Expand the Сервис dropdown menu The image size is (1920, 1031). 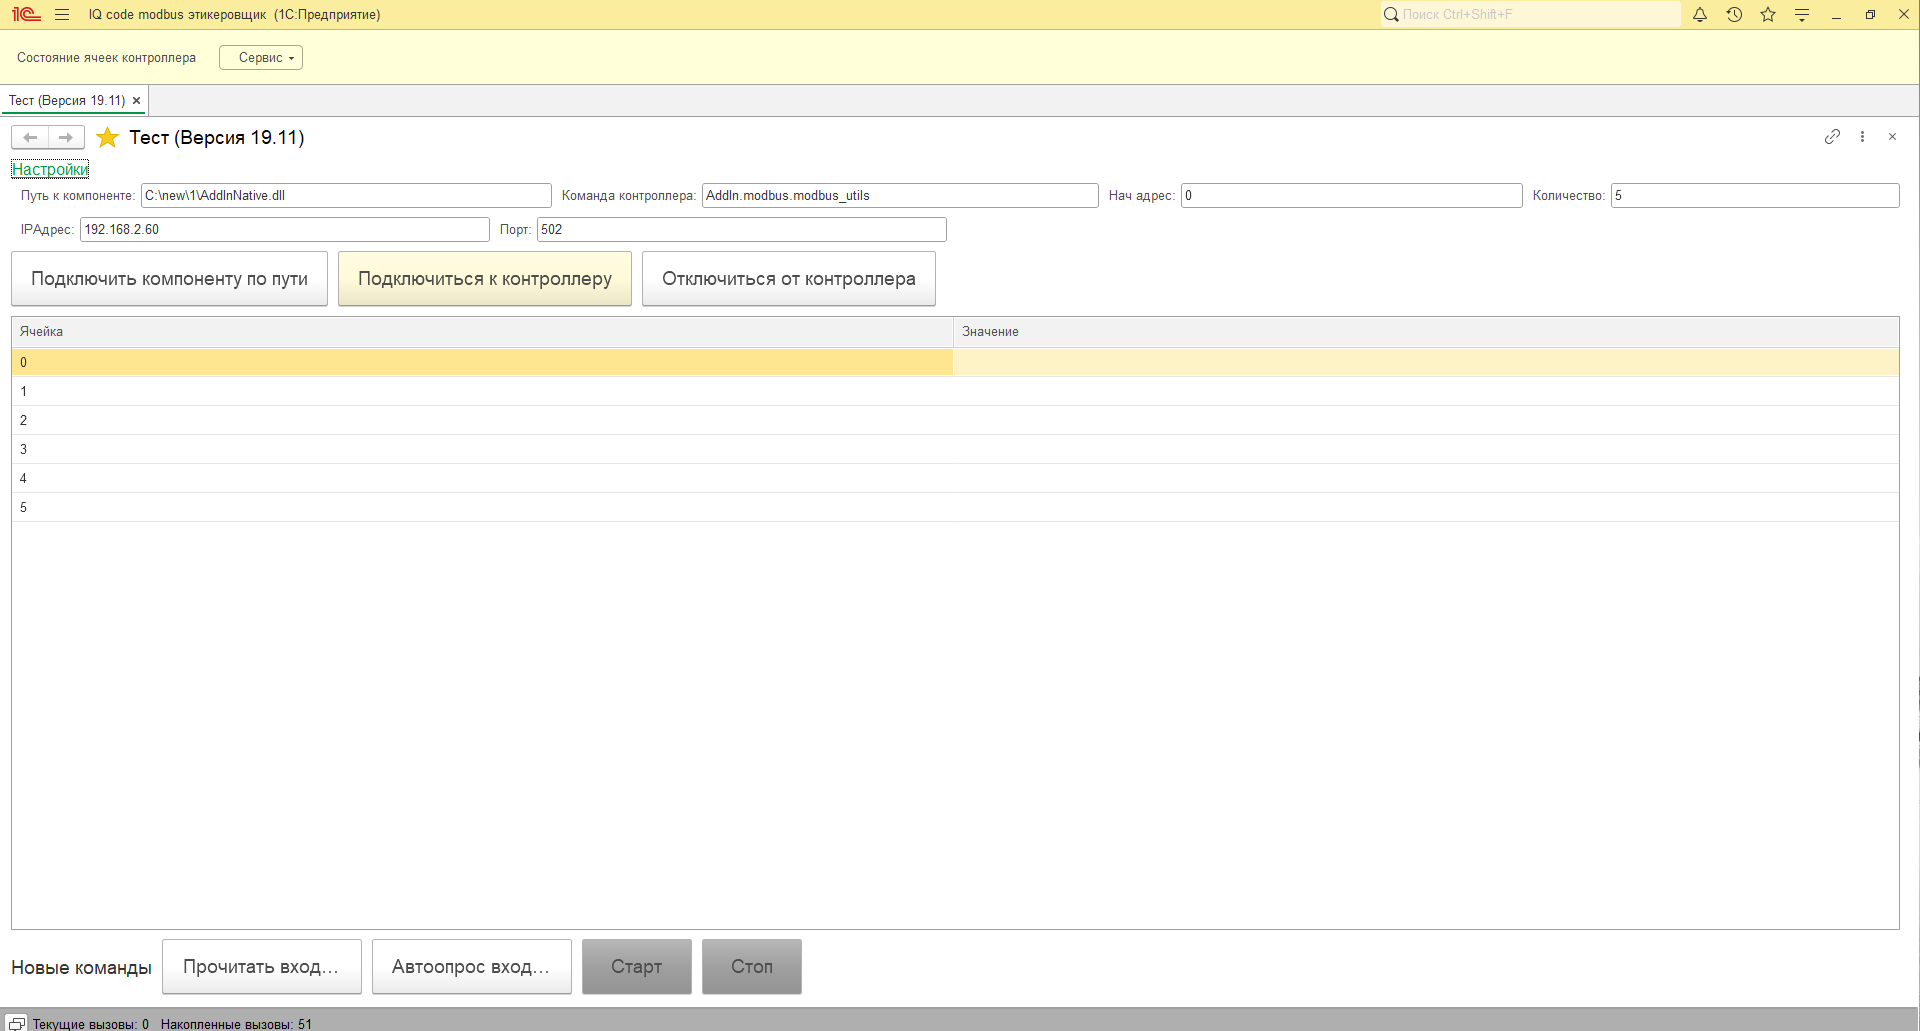click(x=261, y=58)
